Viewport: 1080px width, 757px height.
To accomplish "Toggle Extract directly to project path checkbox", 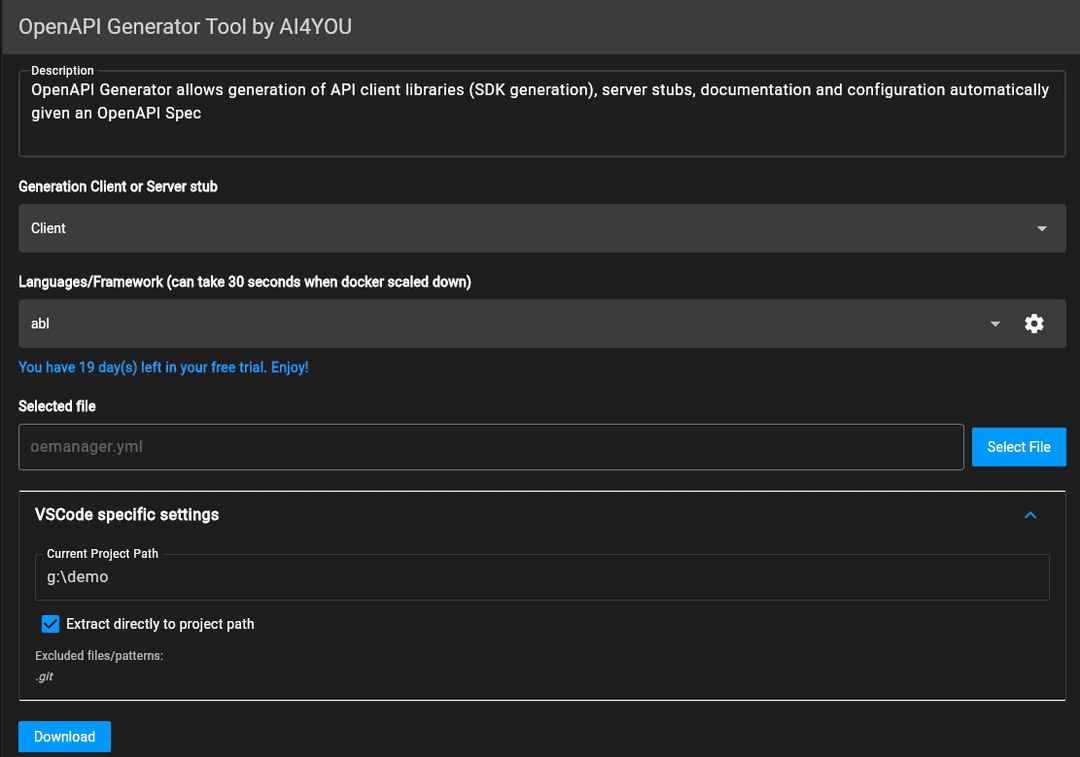I will point(50,624).
